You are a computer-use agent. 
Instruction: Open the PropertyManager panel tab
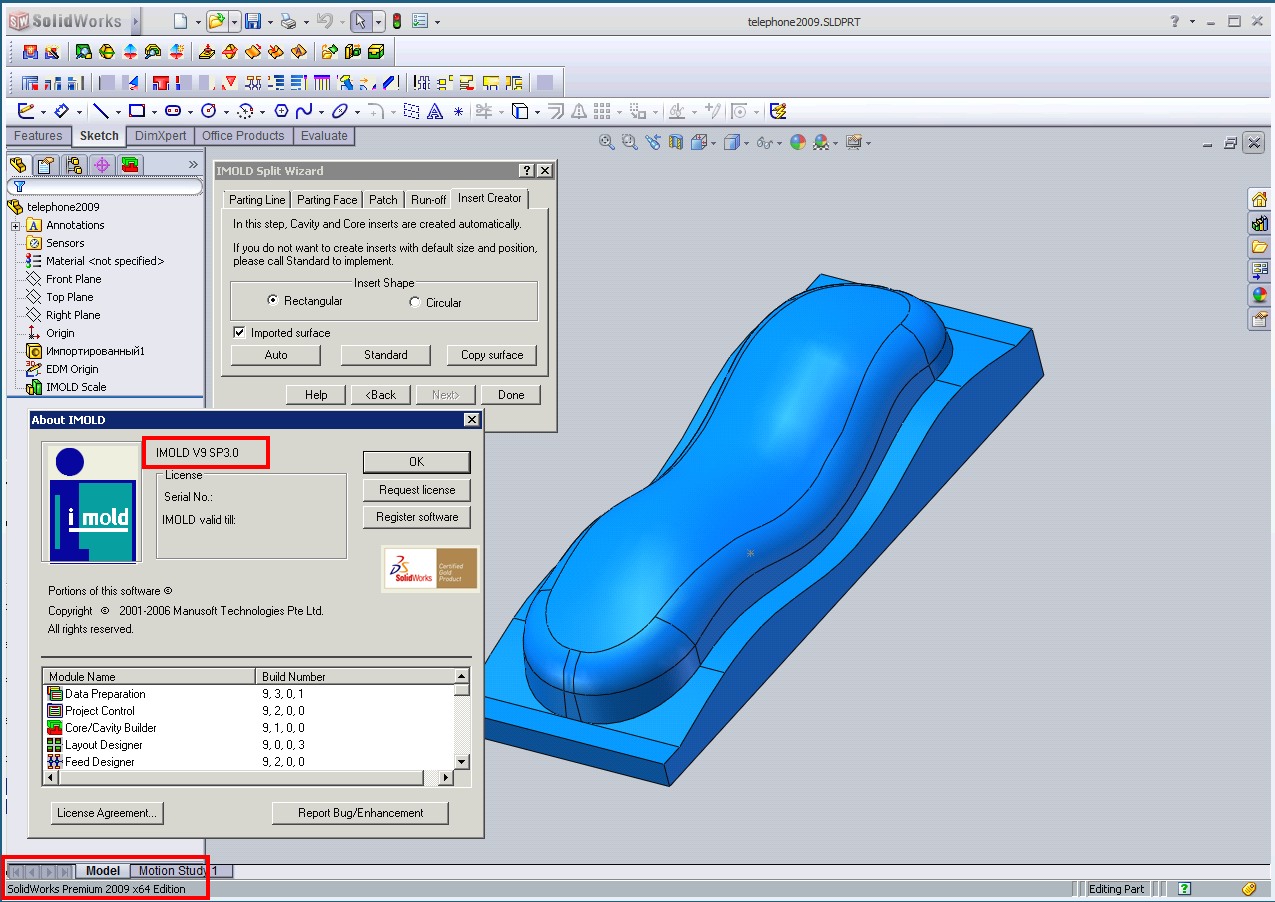[45, 165]
